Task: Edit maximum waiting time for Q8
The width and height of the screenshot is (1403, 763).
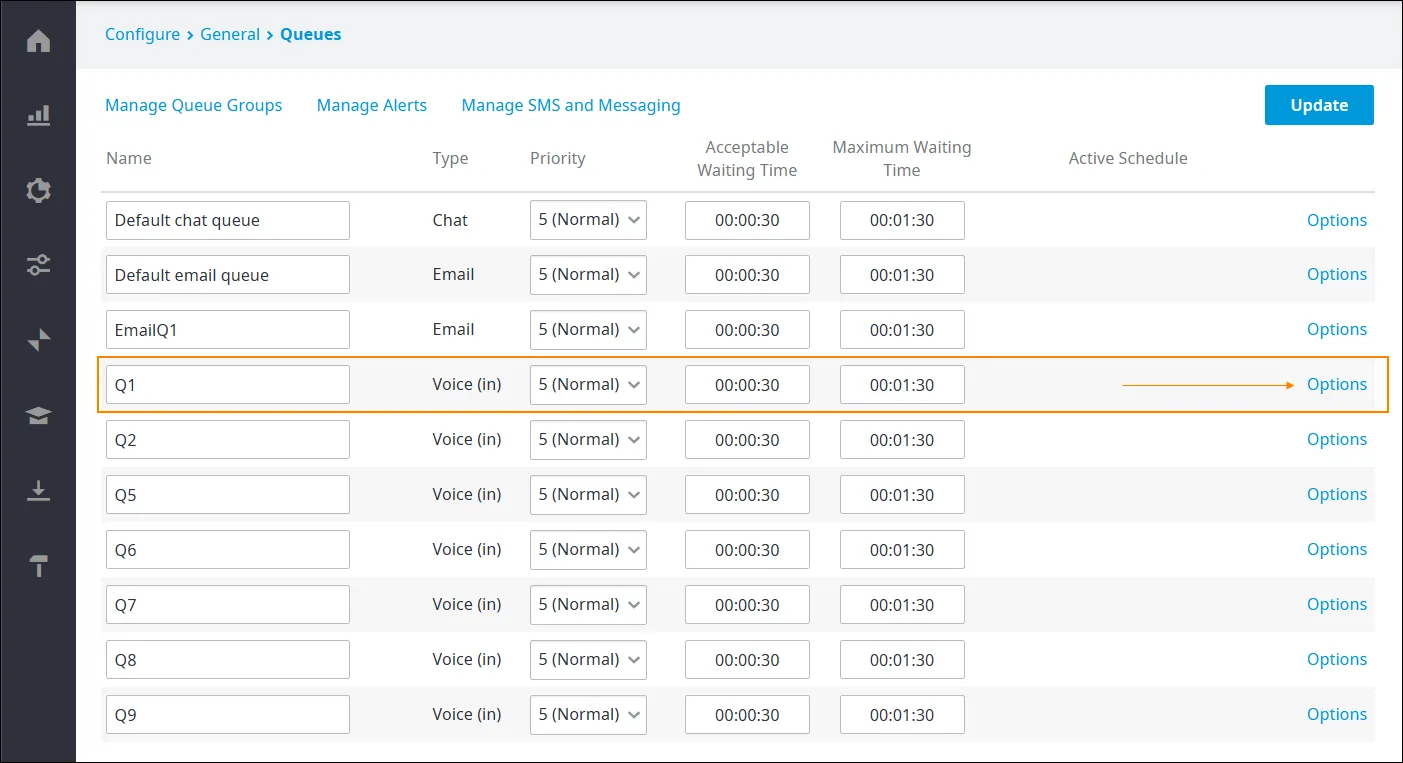Action: pos(902,660)
